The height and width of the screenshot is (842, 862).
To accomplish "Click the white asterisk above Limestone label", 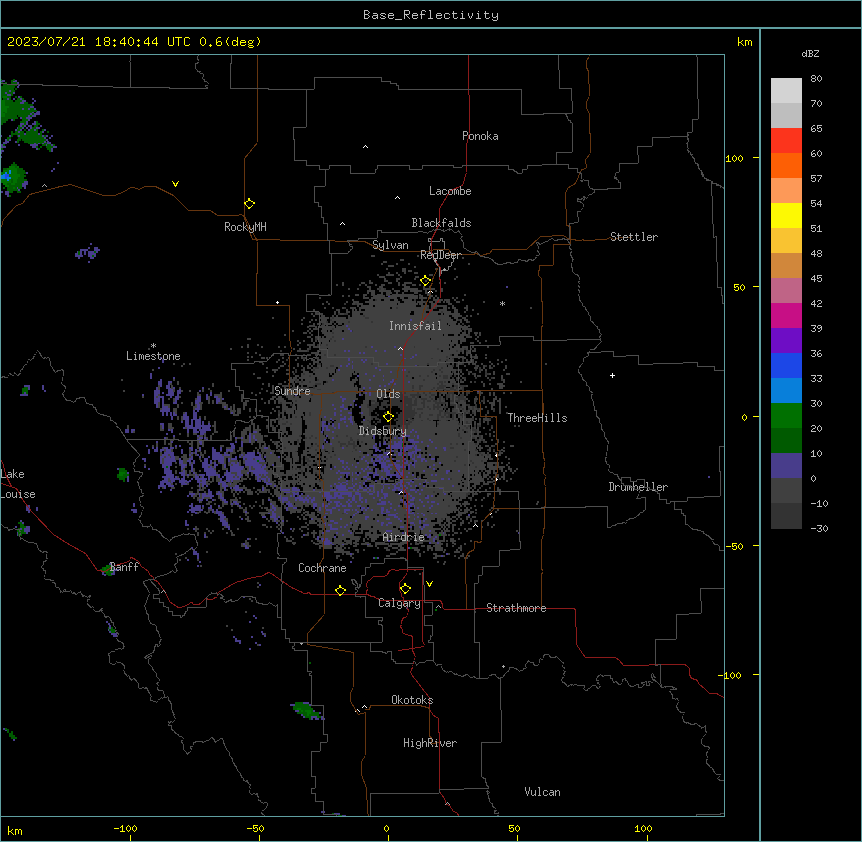I will point(153,345).
